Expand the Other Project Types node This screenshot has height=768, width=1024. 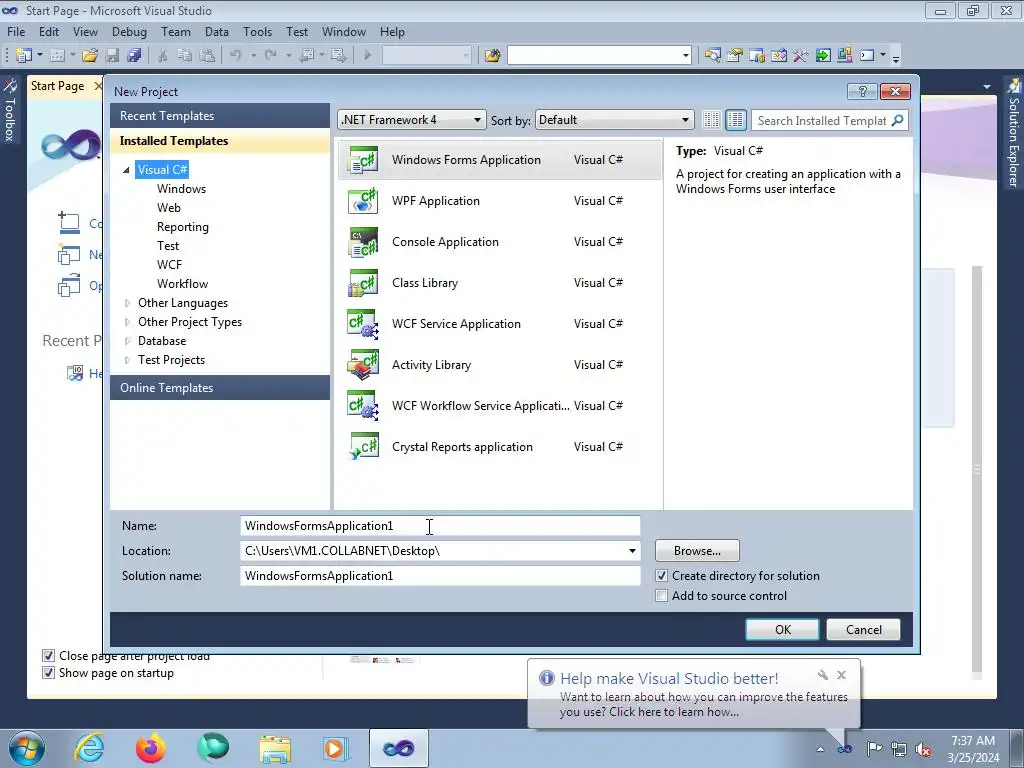pos(127,322)
